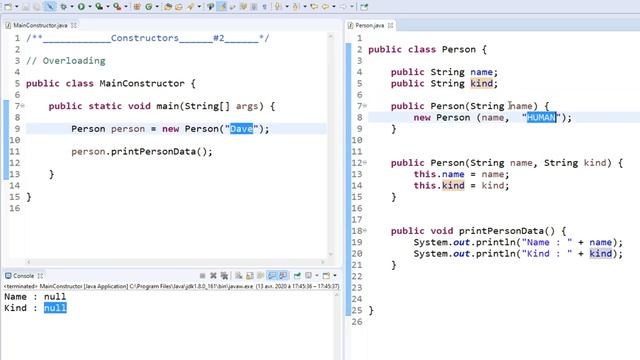This screenshot has width=640, height=360.
Task: Open the New dropdown arrow
Action: coord(17,7)
